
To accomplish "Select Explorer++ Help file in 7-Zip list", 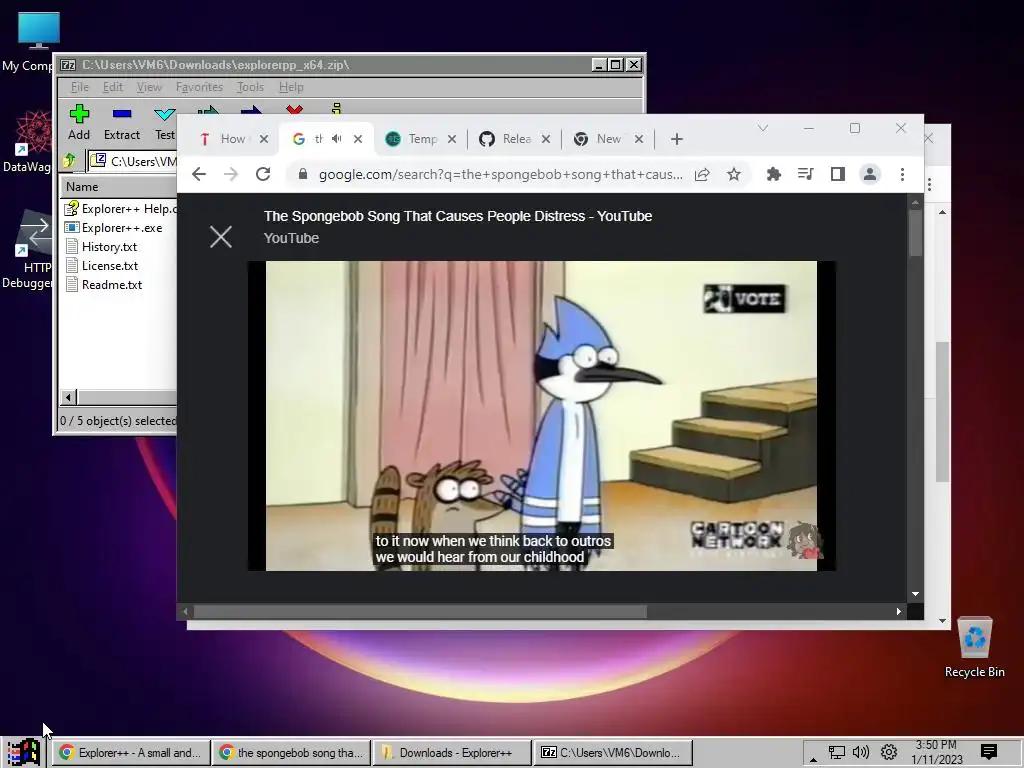I will click(120, 209).
